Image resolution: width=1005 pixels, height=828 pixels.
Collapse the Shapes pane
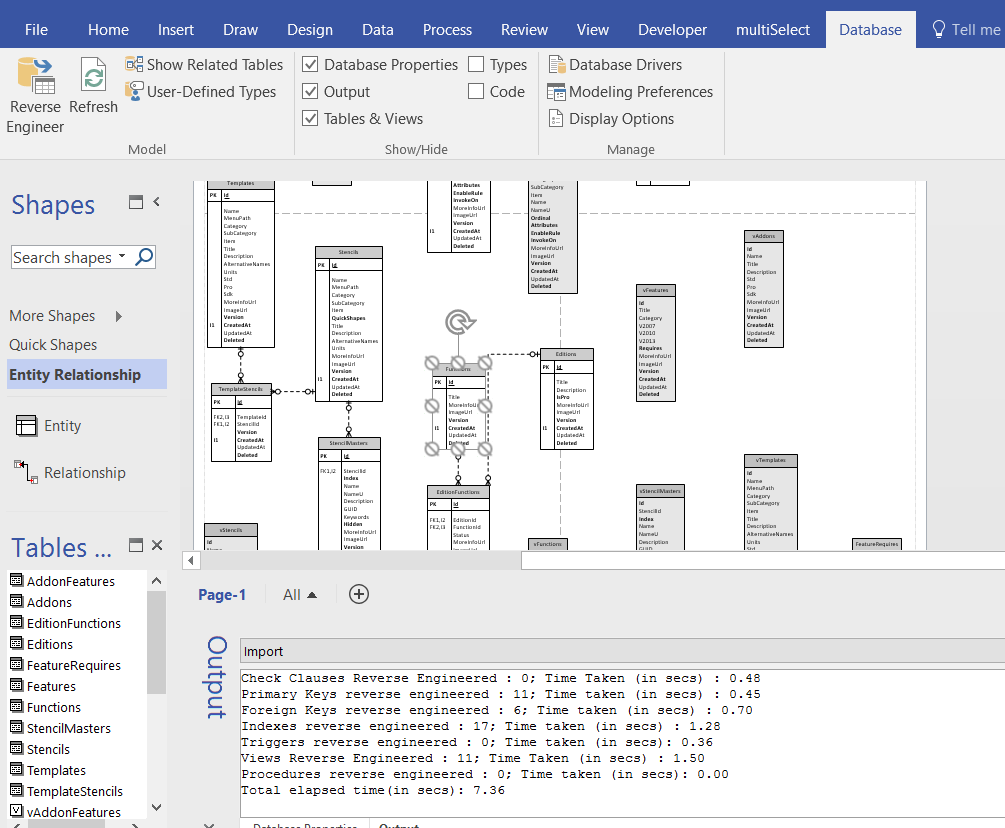[x=157, y=202]
